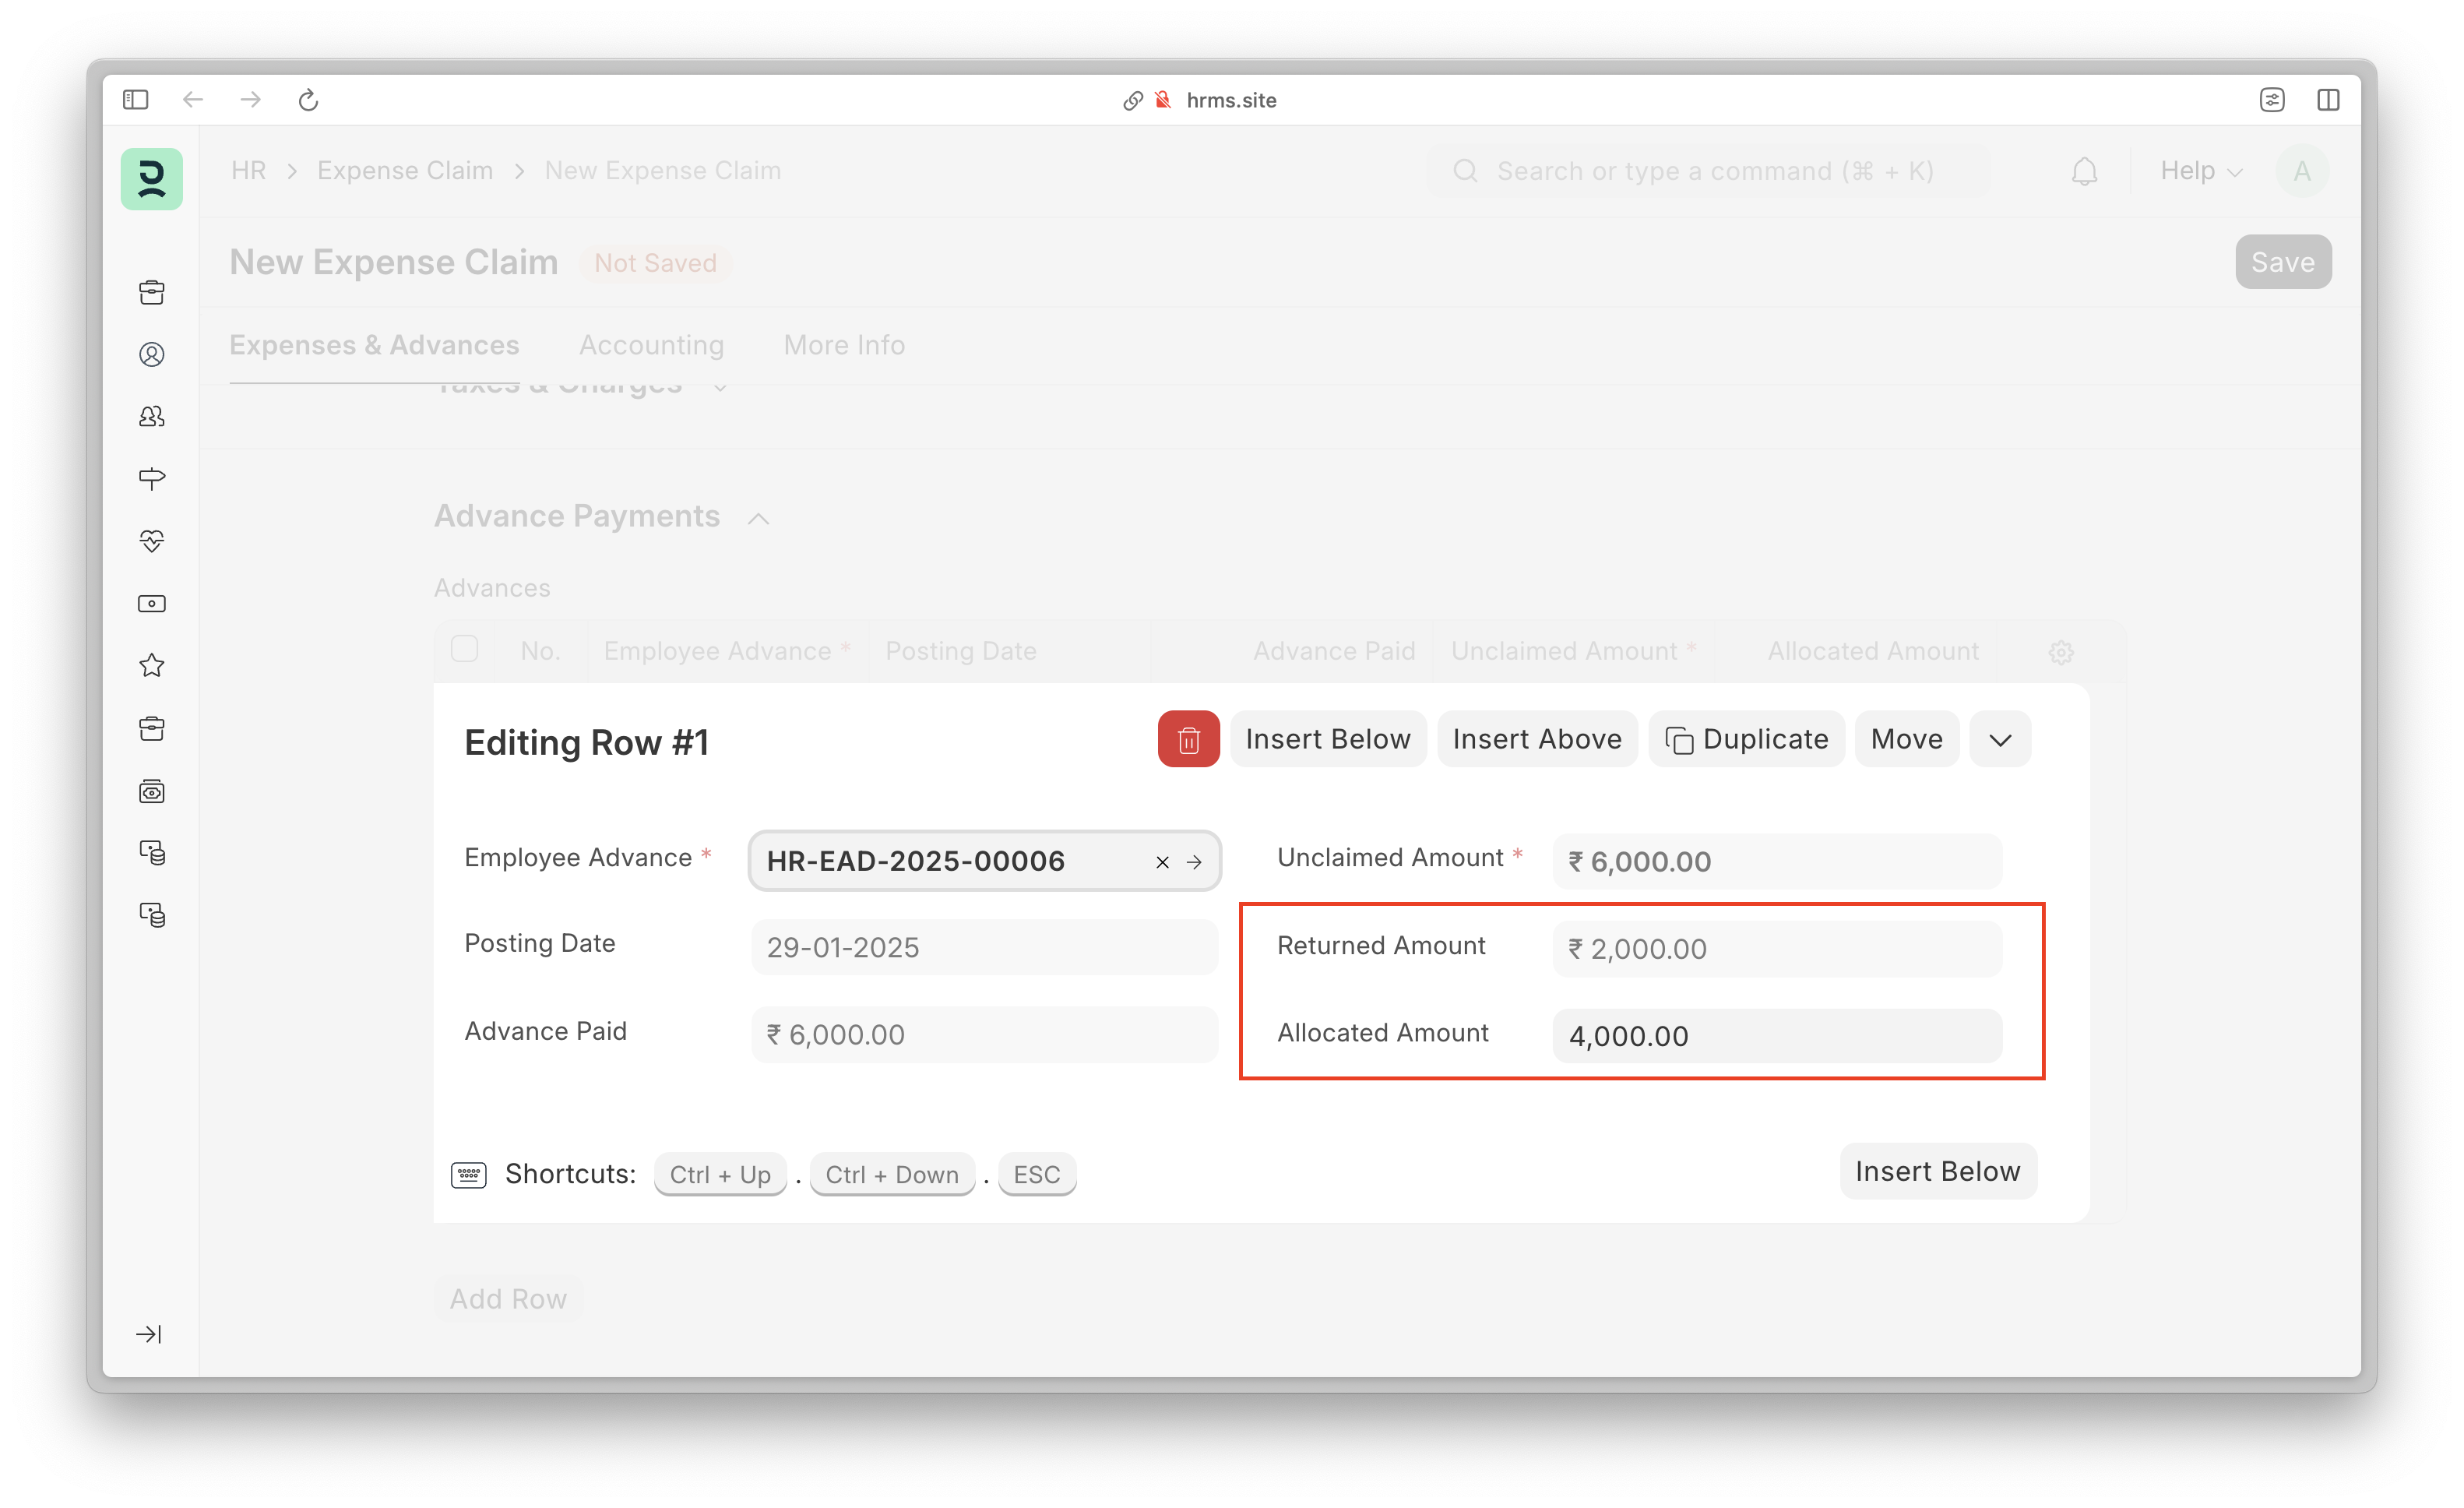The image size is (2464, 1508).
Task: Click the Duplicate row button
Action: 1746,739
